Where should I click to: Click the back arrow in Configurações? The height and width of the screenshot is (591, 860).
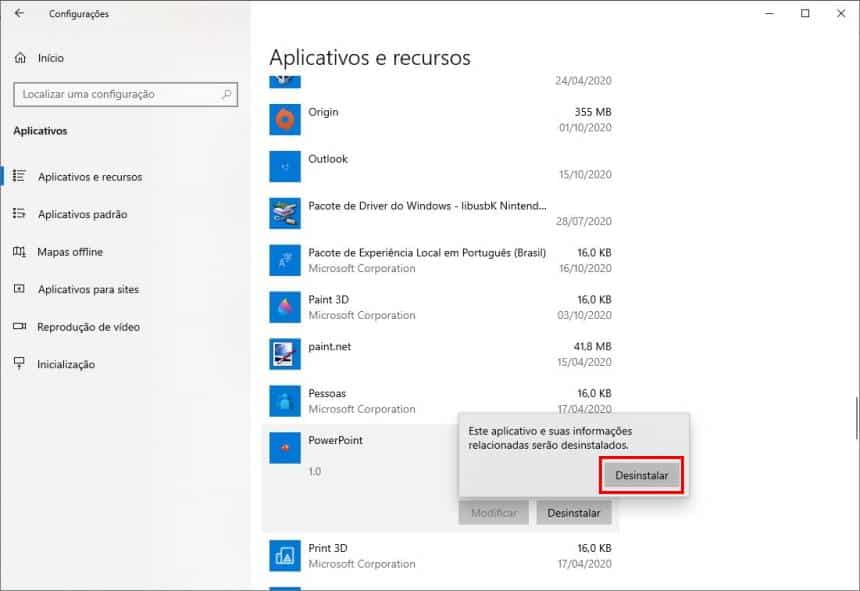tap(19, 13)
